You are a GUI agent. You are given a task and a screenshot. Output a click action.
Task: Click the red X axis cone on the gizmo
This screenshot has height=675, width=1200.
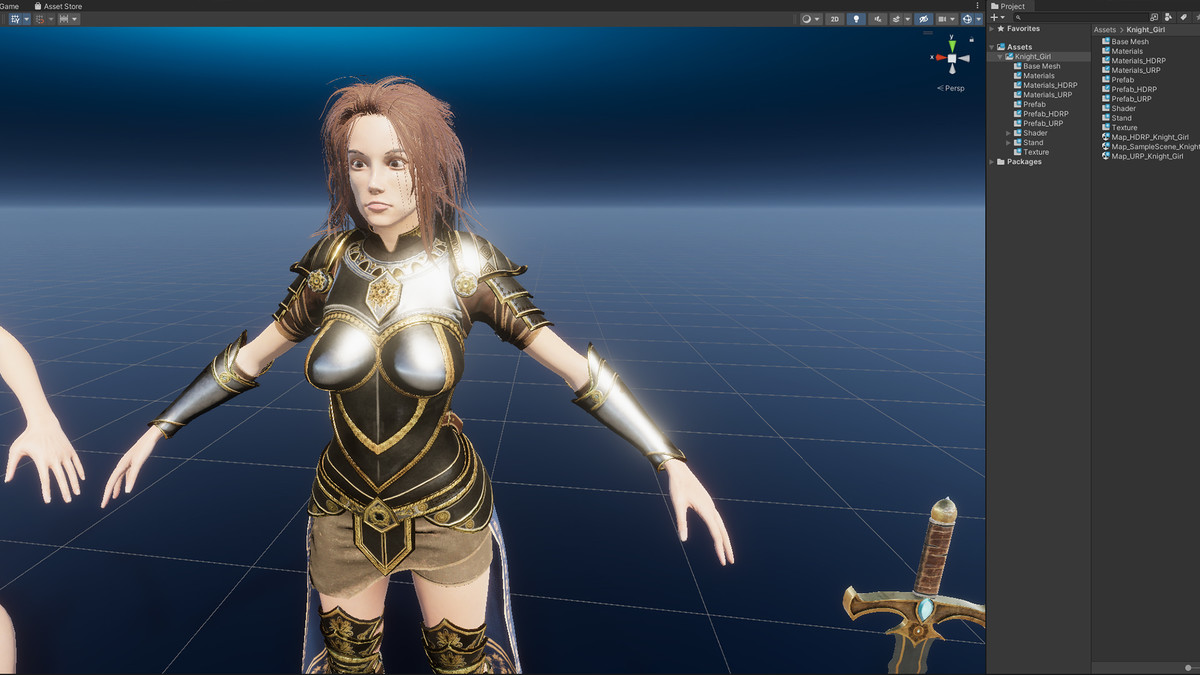click(x=941, y=57)
